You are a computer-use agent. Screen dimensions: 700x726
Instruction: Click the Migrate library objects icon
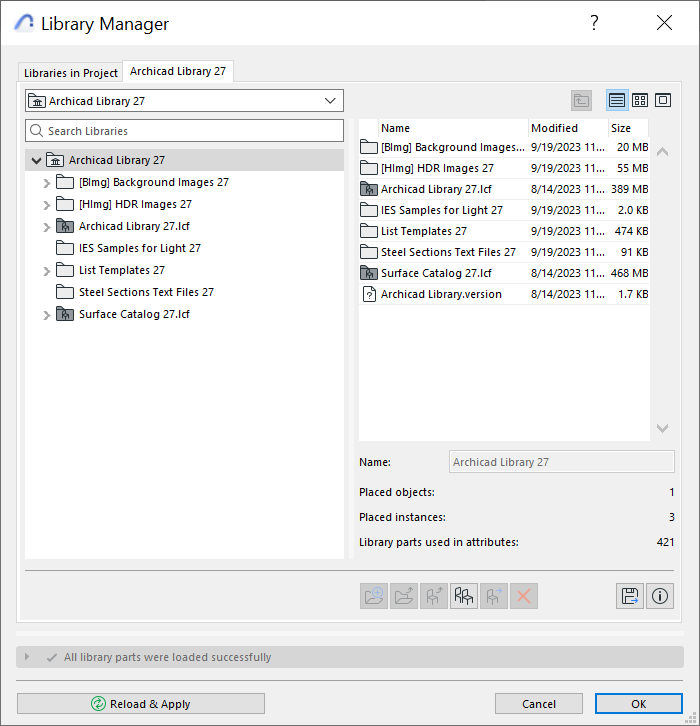coord(434,596)
